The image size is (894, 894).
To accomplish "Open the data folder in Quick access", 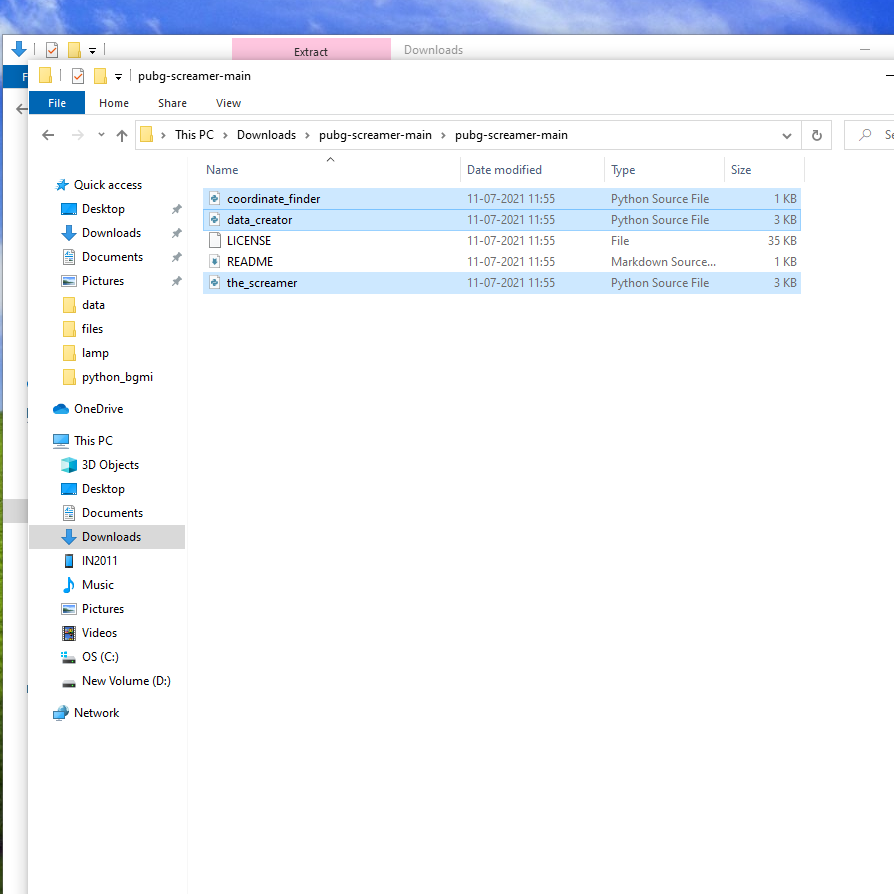I will point(93,305).
